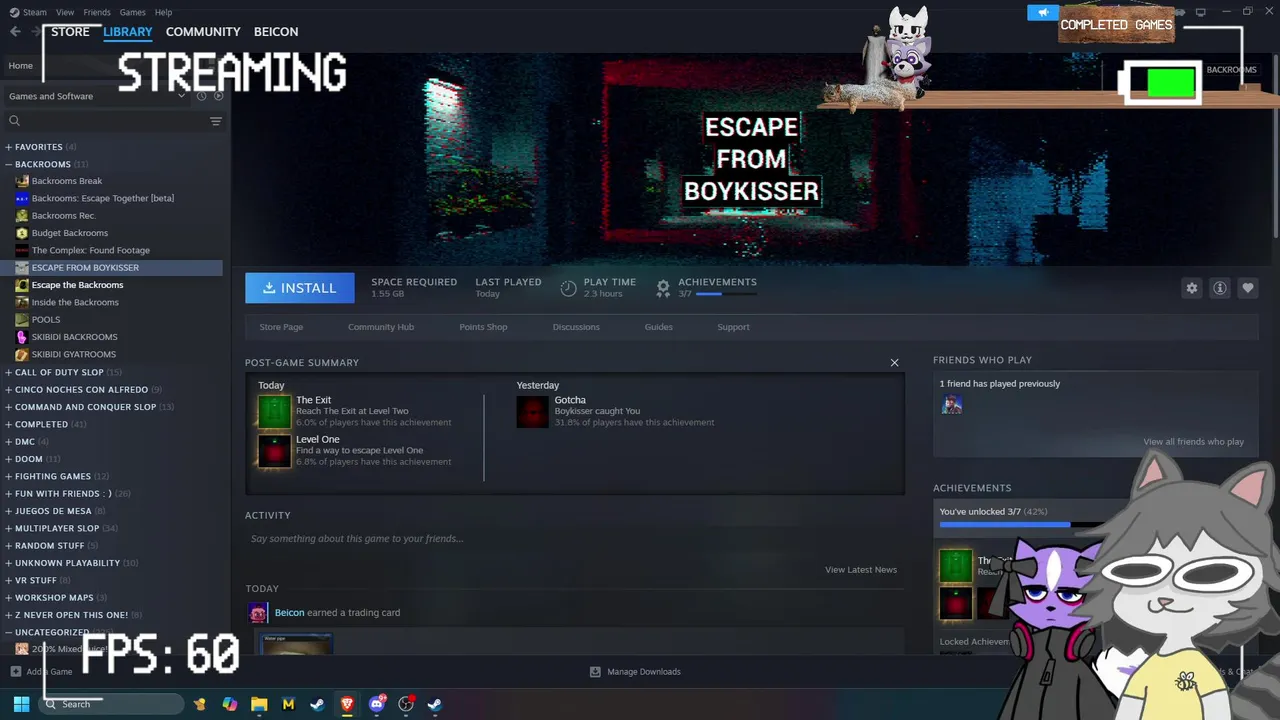Click the library Home button
The width and height of the screenshot is (1280, 720).
[20, 66]
